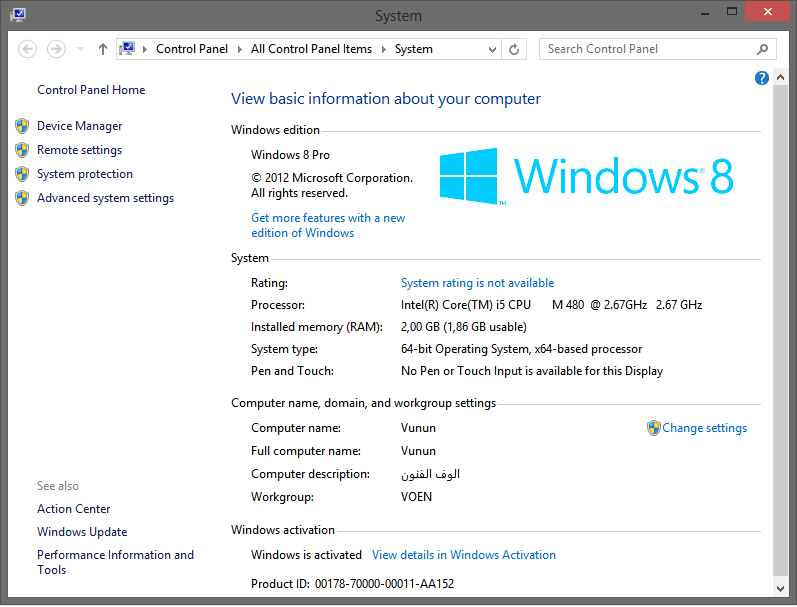Image resolution: width=797 pixels, height=607 pixels.
Task: Go back using the Back arrow button
Action: tap(27, 49)
